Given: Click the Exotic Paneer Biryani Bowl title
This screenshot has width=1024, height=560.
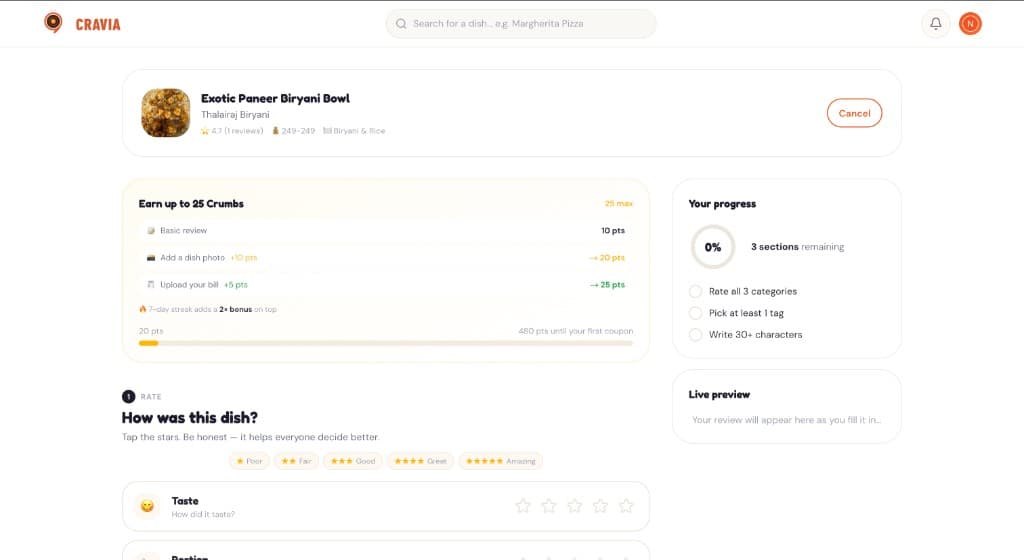Looking at the screenshot, I should pos(275,99).
